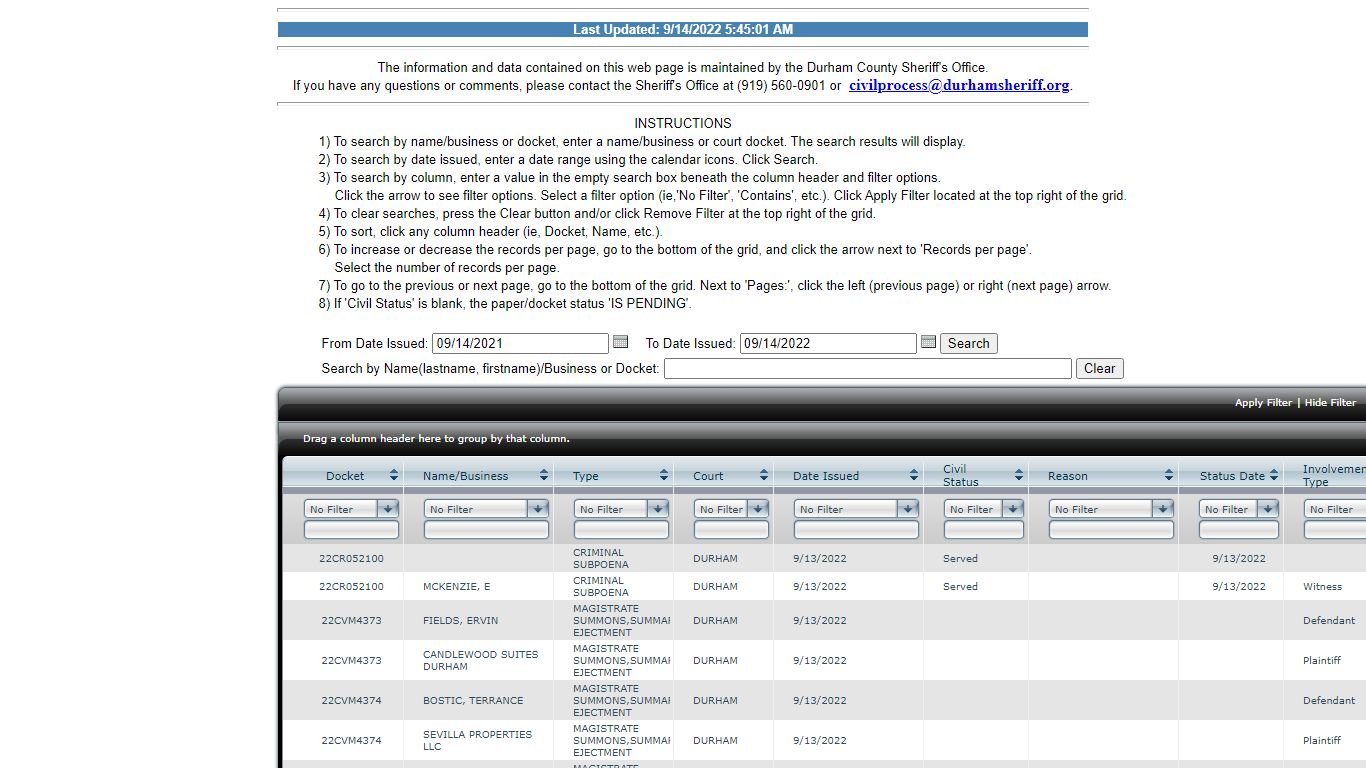
Task: Sort by Docket column arrows
Action: [x=394, y=475]
